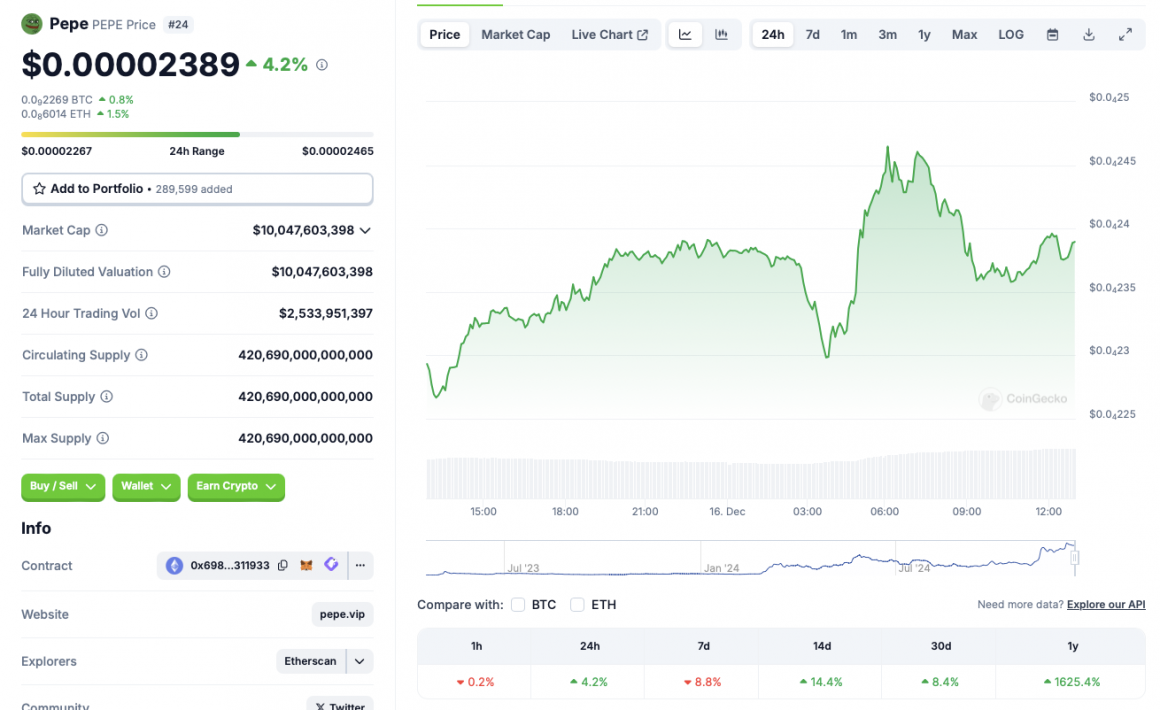
Task: Select the line chart view icon
Action: (685, 34)
